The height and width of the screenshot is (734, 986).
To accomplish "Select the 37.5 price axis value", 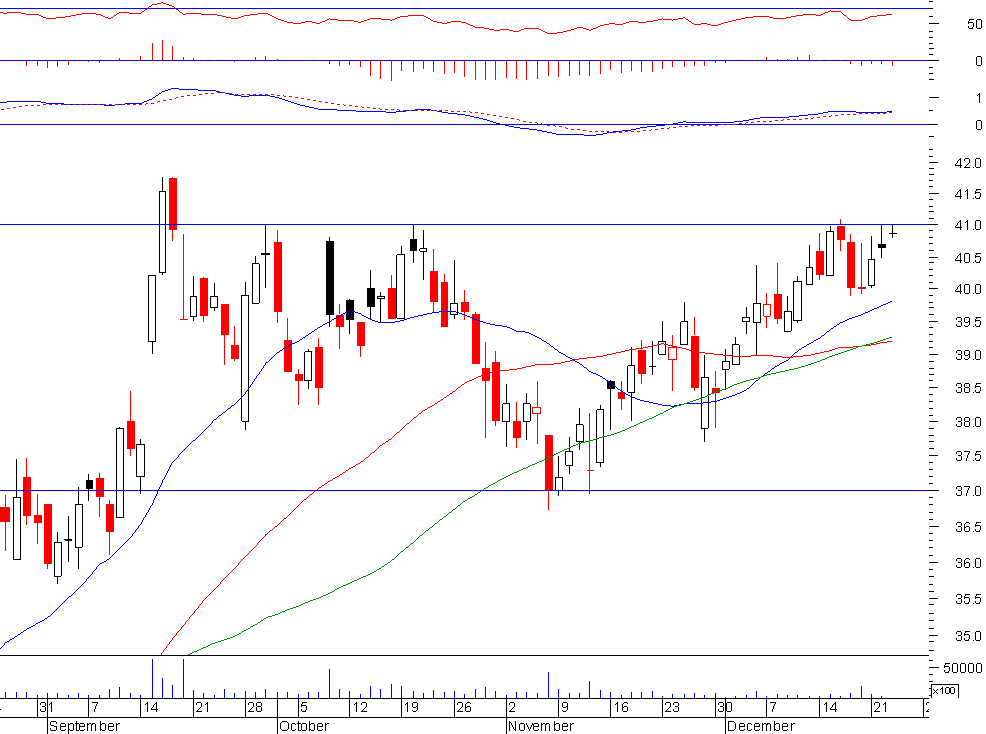I will tap(968, 456).
